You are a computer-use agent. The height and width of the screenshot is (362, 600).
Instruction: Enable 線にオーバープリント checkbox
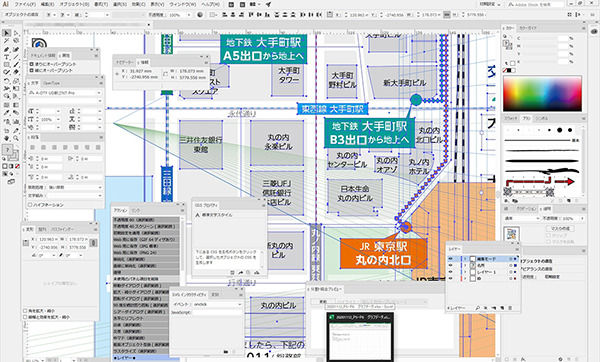[x=32, y=70]
